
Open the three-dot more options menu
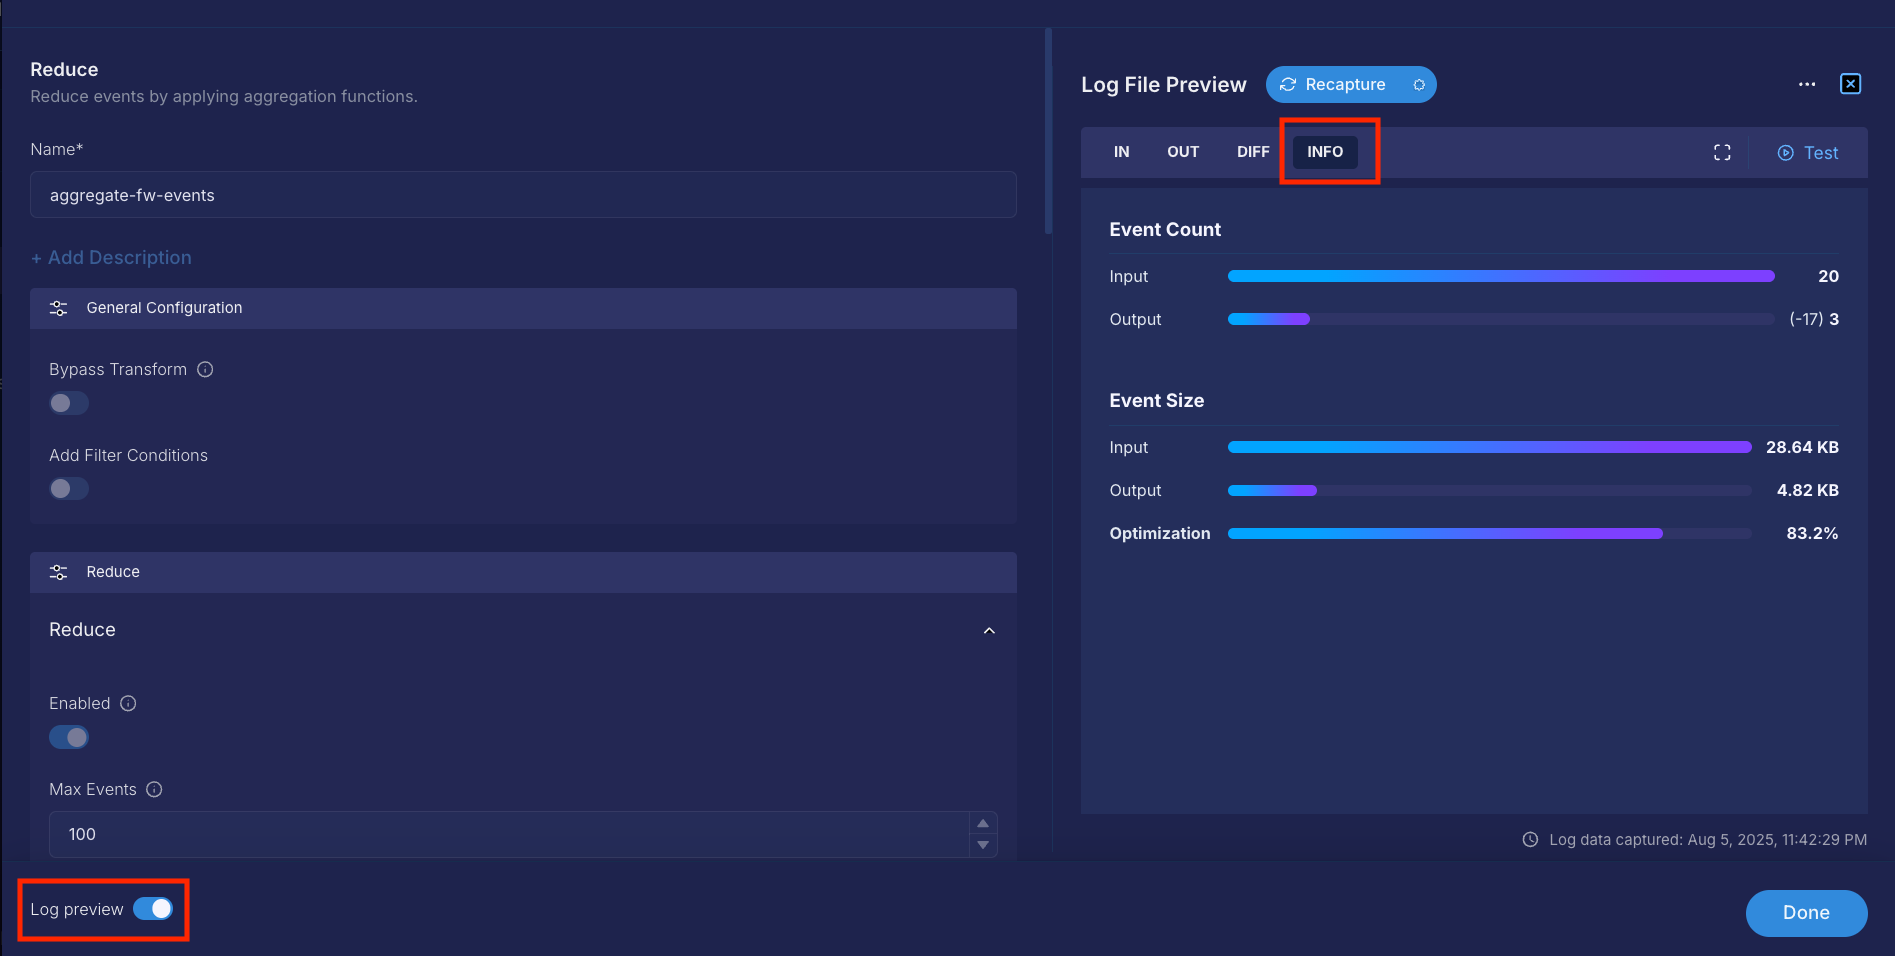click(x=1806, y=85)
